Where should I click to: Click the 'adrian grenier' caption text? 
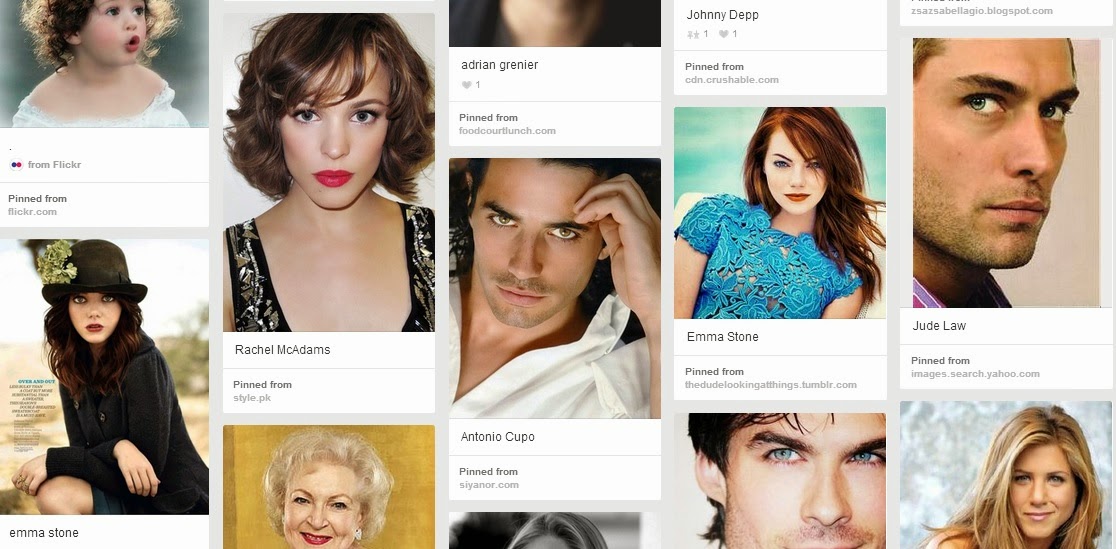tap(500, 65)
